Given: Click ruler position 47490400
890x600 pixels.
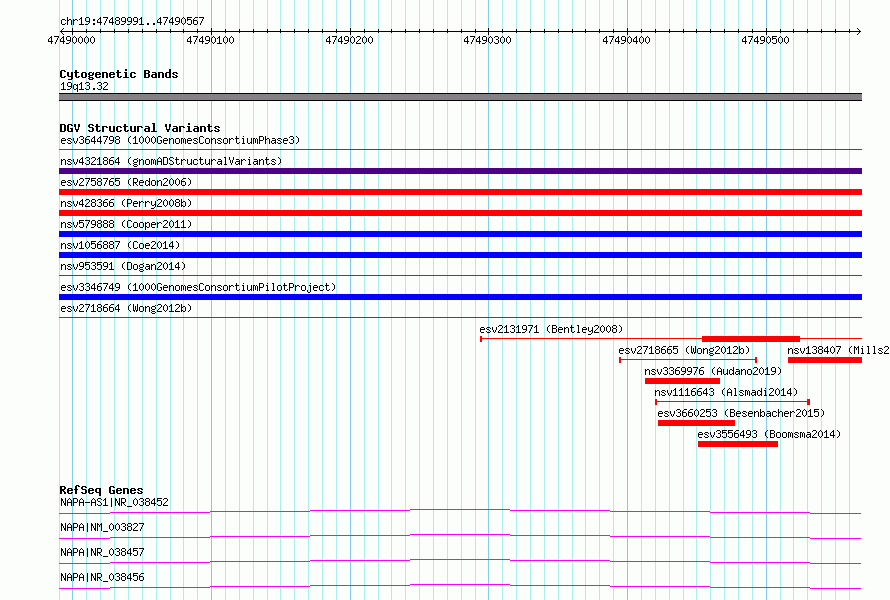Looking at the screenshot, I should pos(627,40).
